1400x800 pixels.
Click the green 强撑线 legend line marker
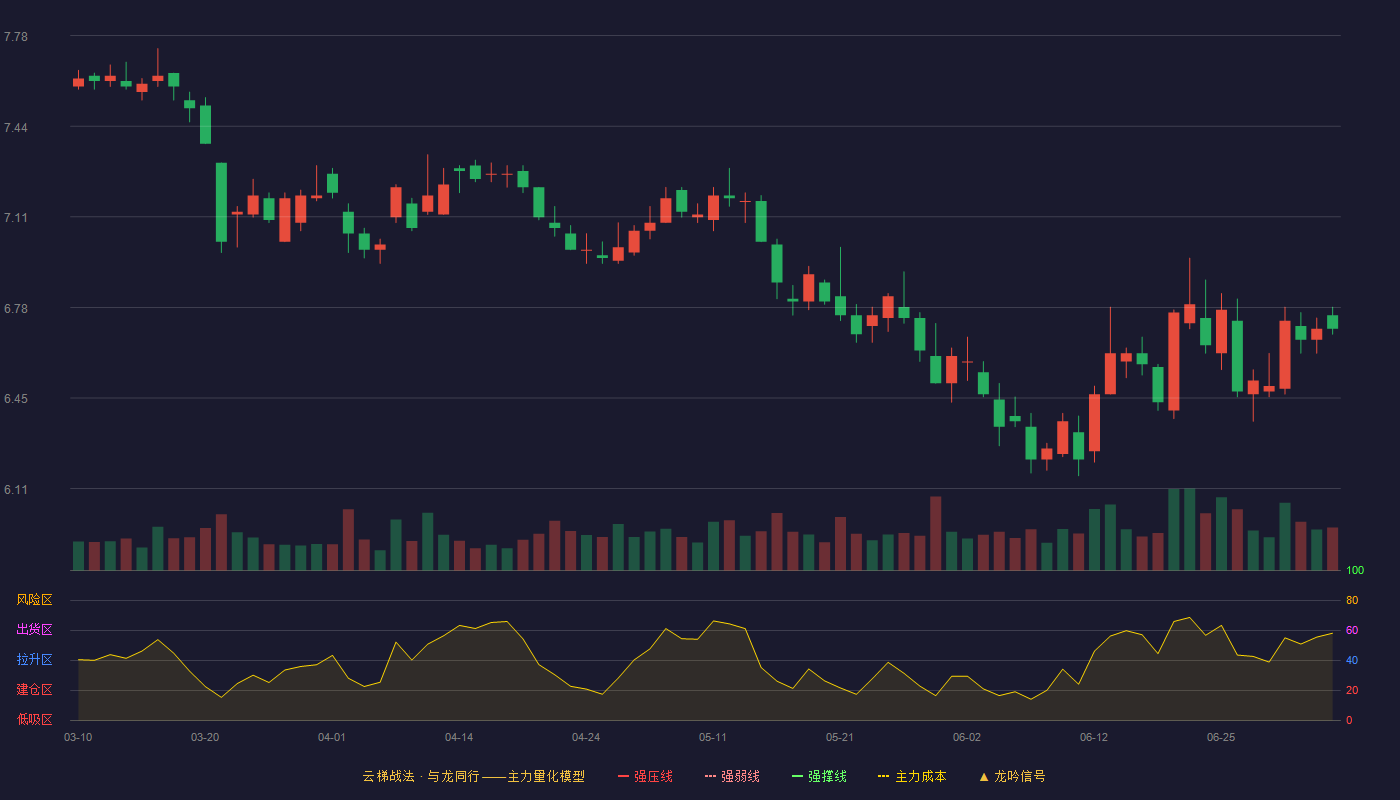[x=798, y=776]
